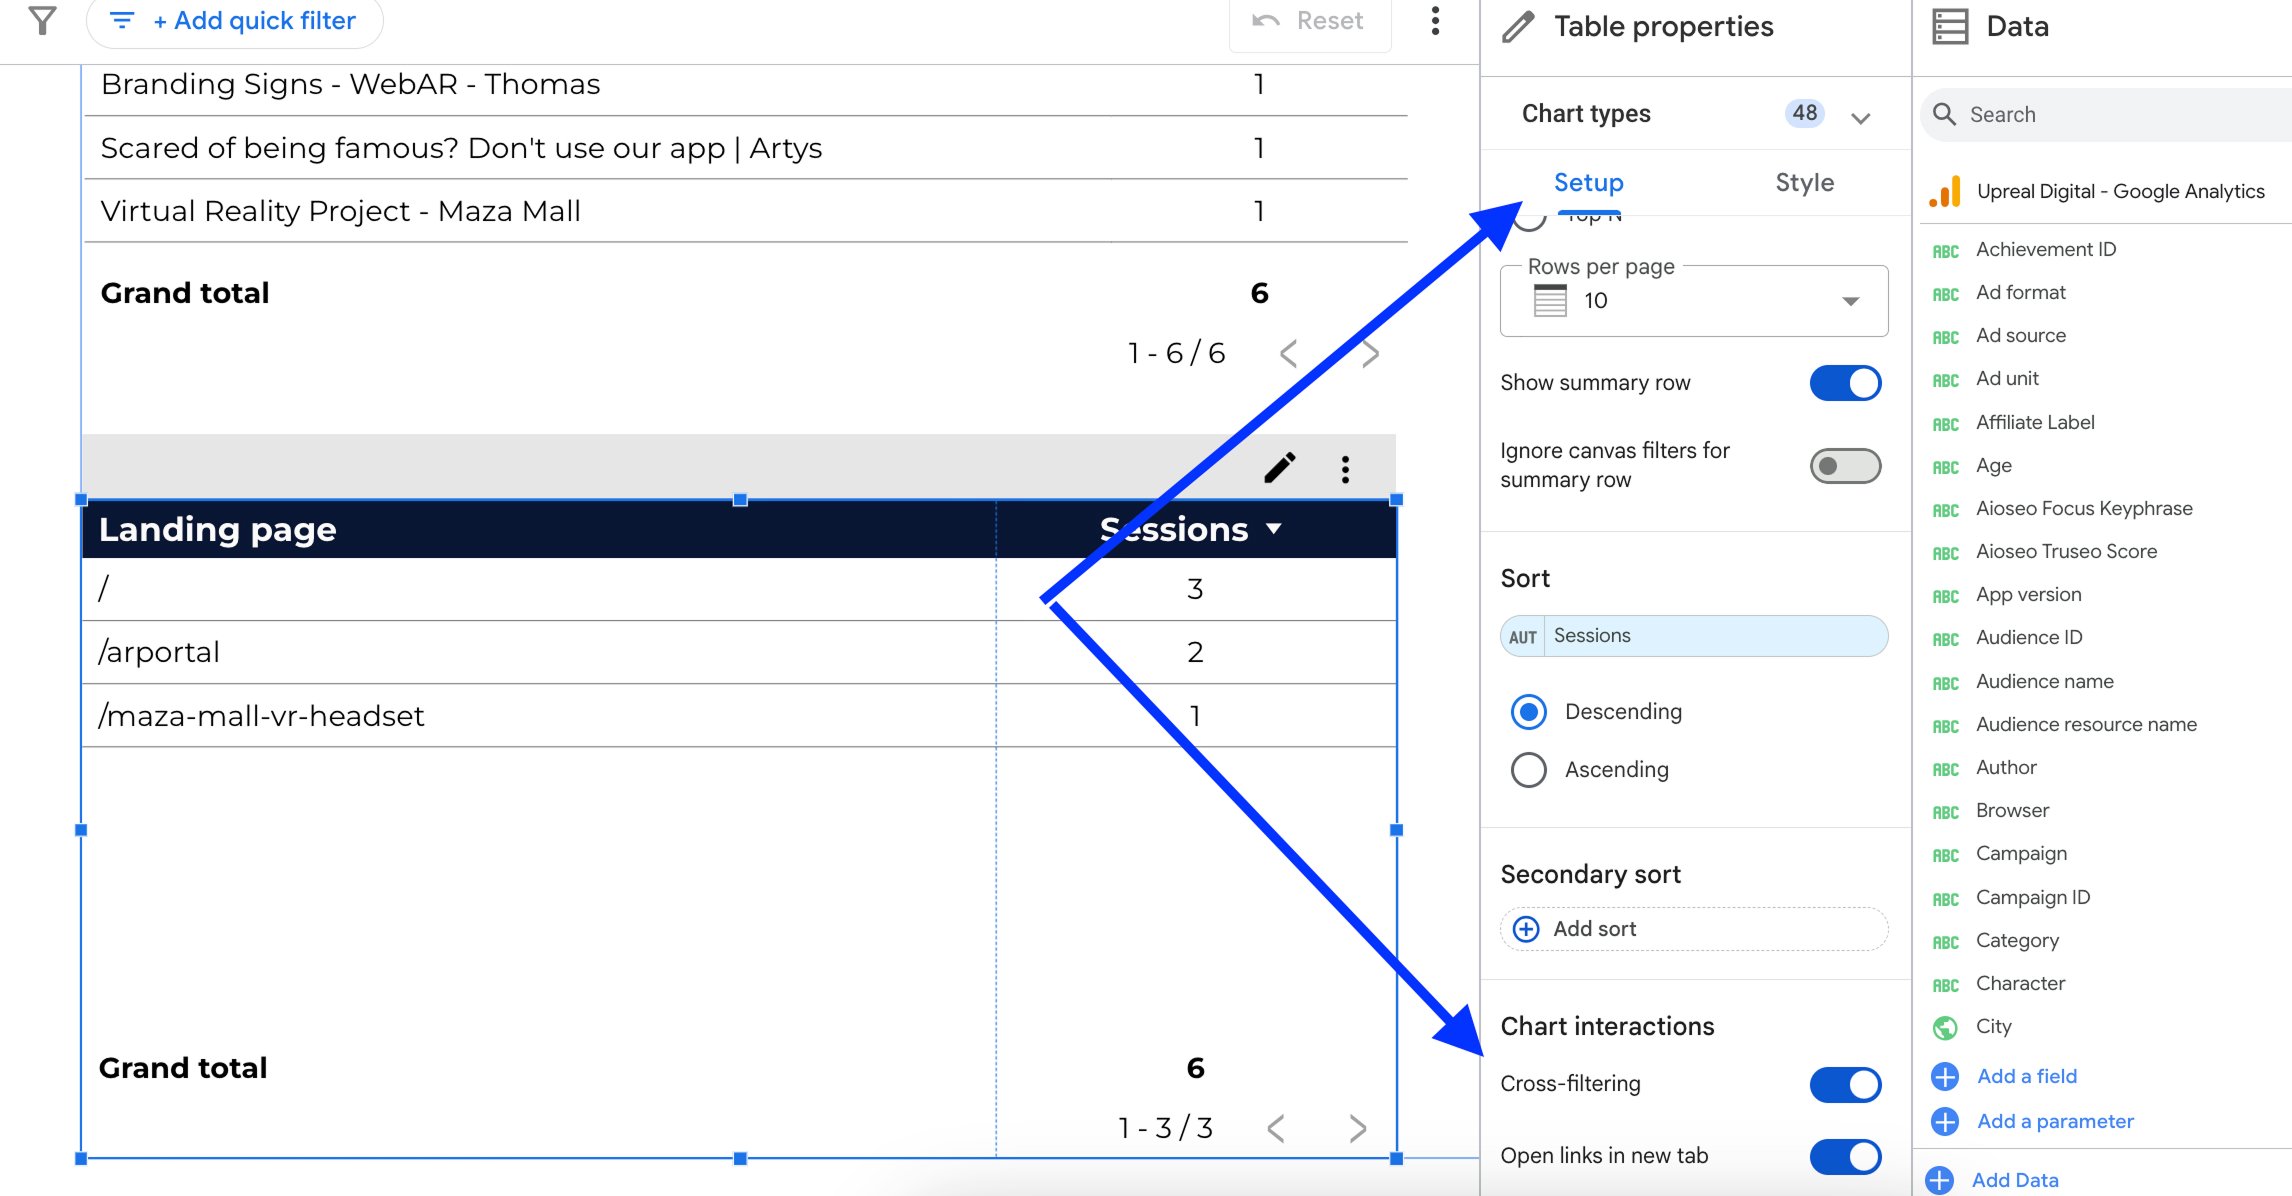
Task: Click the Virtual Reality Project - Maza Mall row
Action: 745,211
